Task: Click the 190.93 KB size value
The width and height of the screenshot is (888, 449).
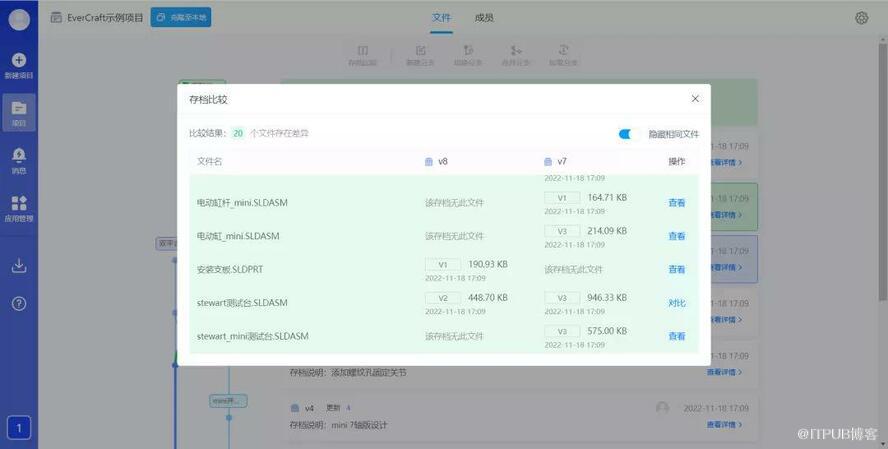Action: coord(488,264)
